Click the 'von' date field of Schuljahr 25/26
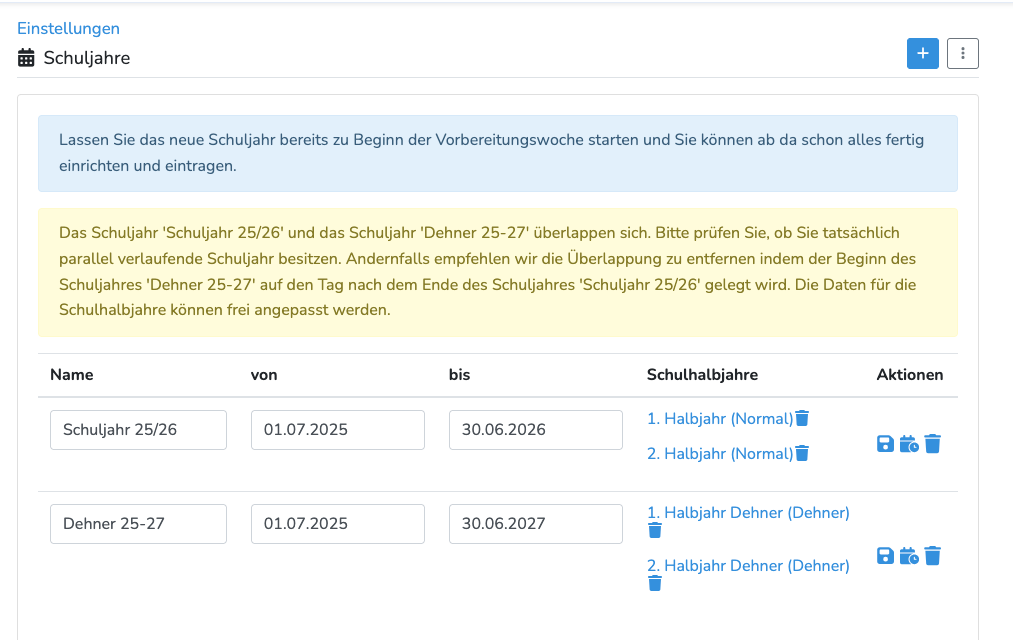 point(337,430)
